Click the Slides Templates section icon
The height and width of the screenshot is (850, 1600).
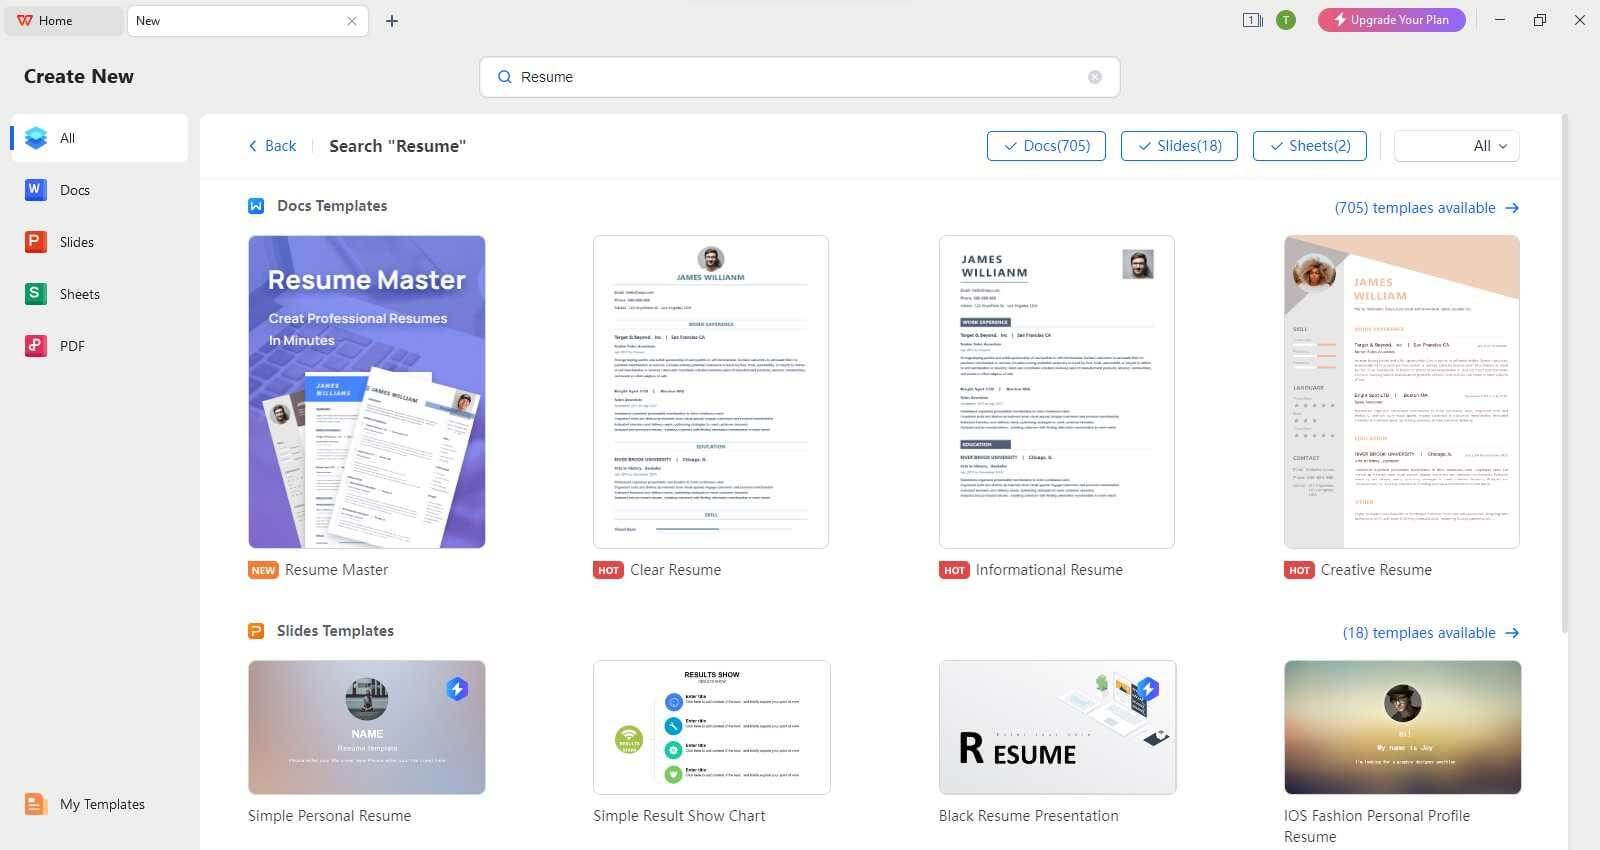256,631
